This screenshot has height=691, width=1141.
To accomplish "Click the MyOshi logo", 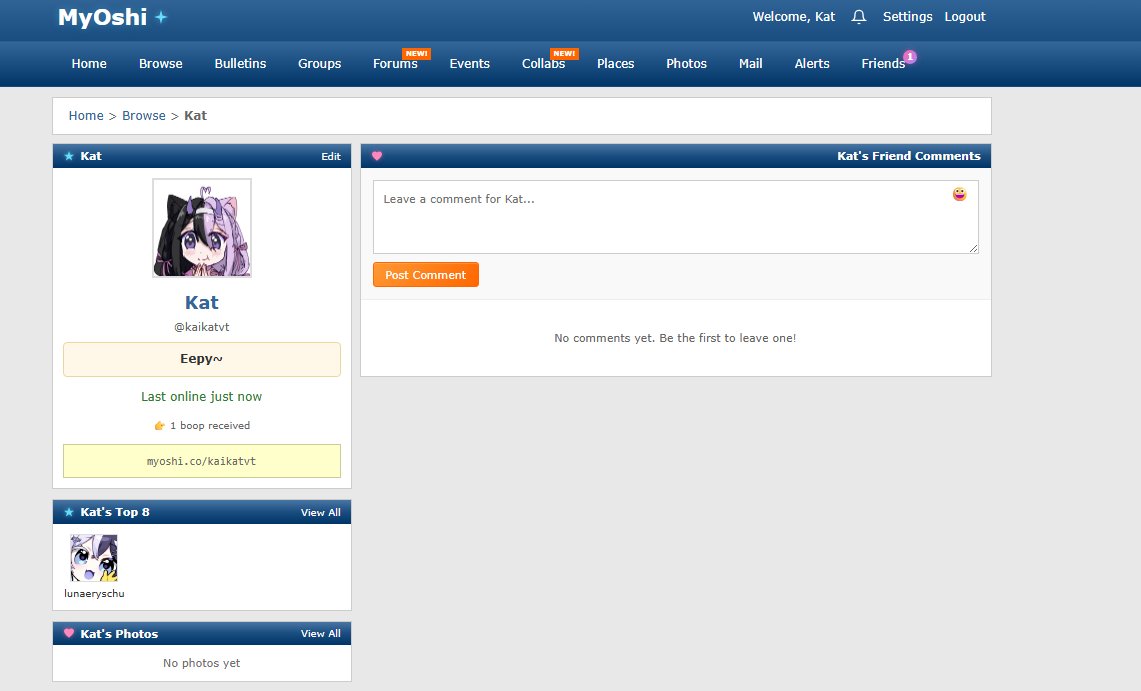I will pos(113,17).
